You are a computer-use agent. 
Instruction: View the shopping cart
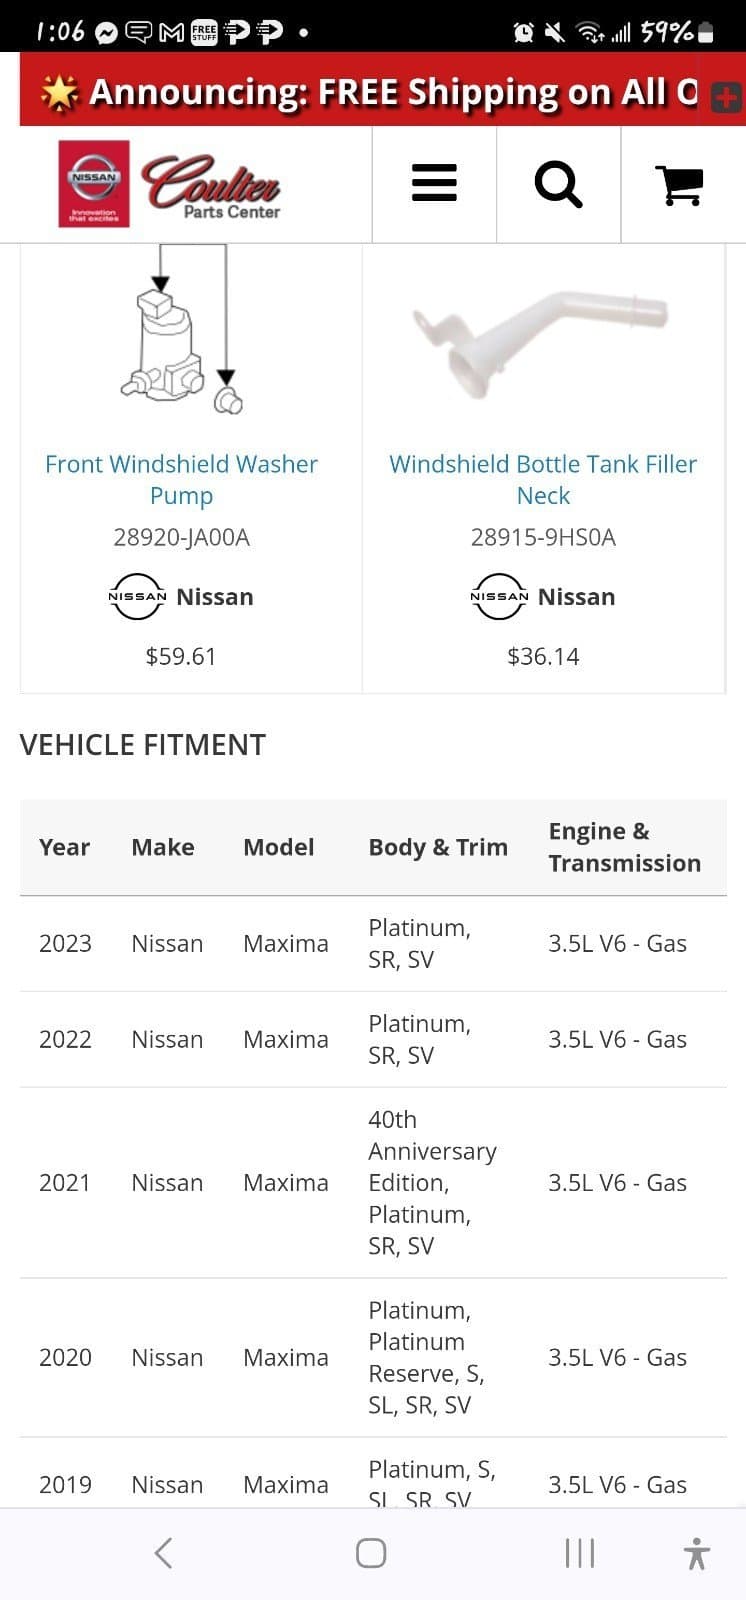point(682,185)
